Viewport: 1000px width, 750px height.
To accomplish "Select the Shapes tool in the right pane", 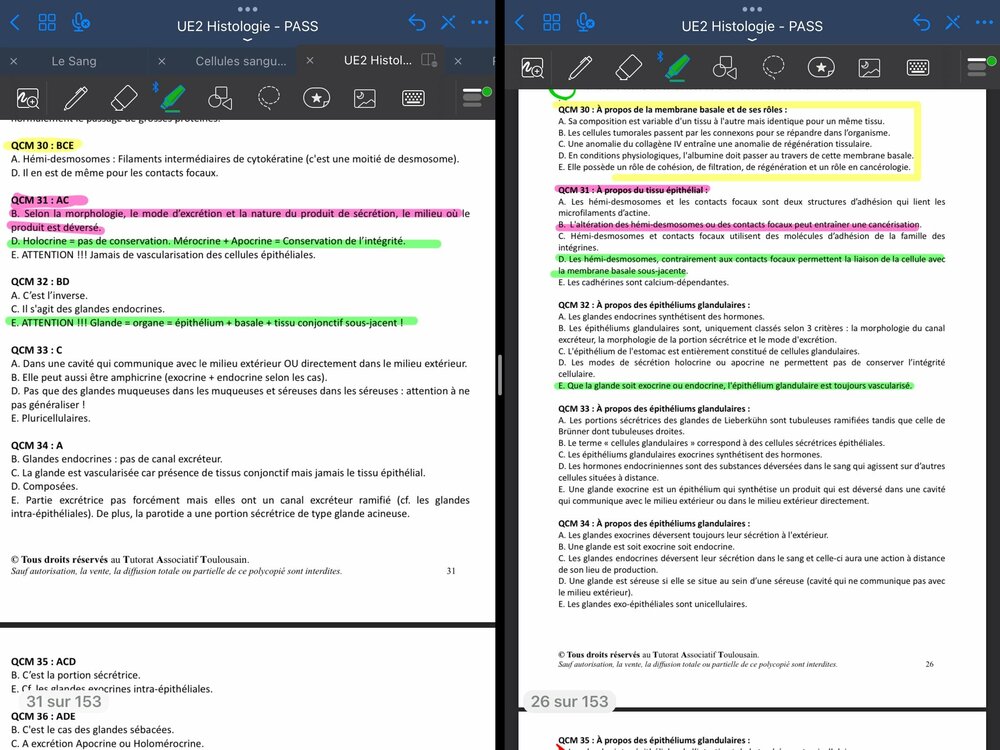I will (724, 67).
